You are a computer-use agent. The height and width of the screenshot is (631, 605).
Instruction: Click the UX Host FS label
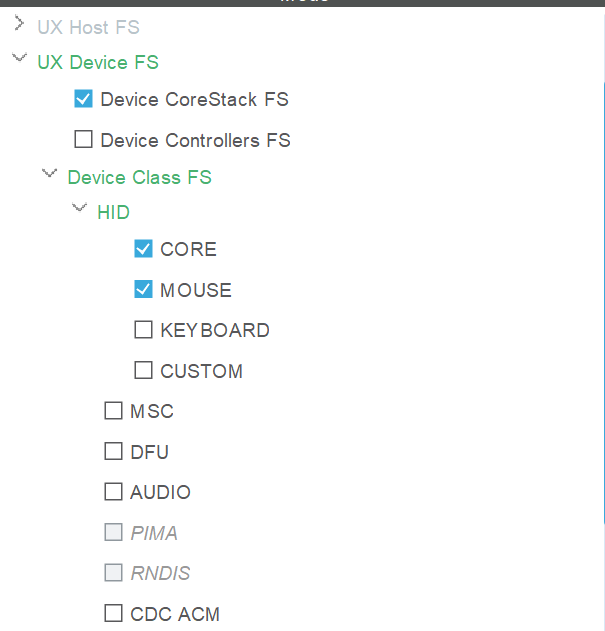tap(88, 27)
